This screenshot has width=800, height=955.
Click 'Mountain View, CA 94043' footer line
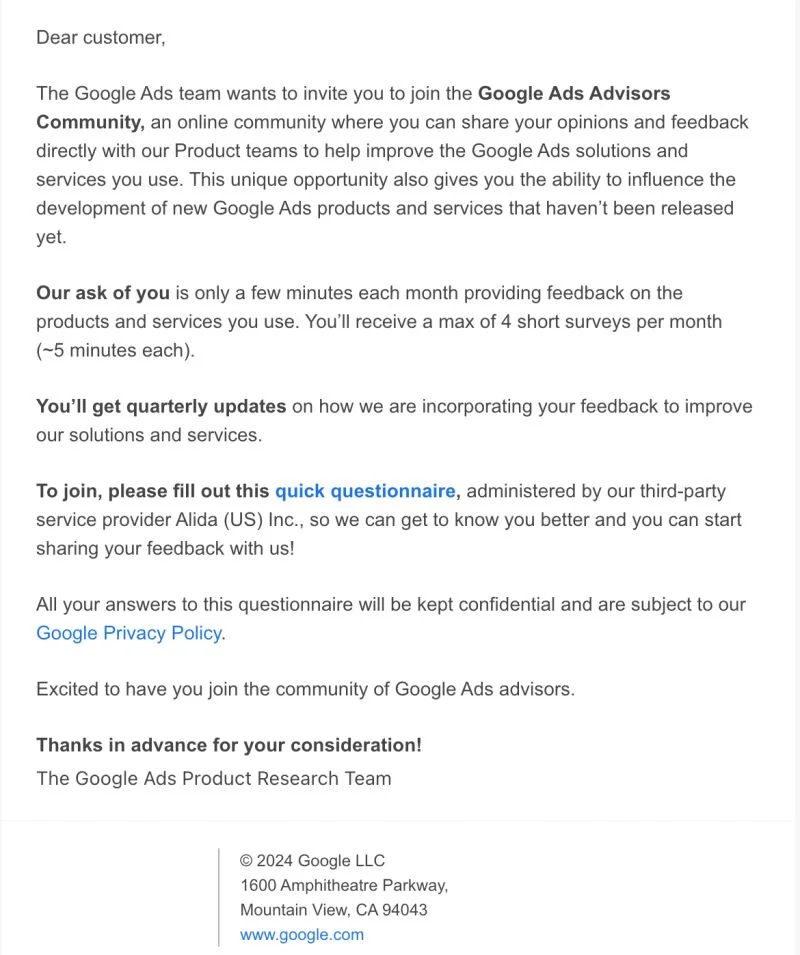334,910
